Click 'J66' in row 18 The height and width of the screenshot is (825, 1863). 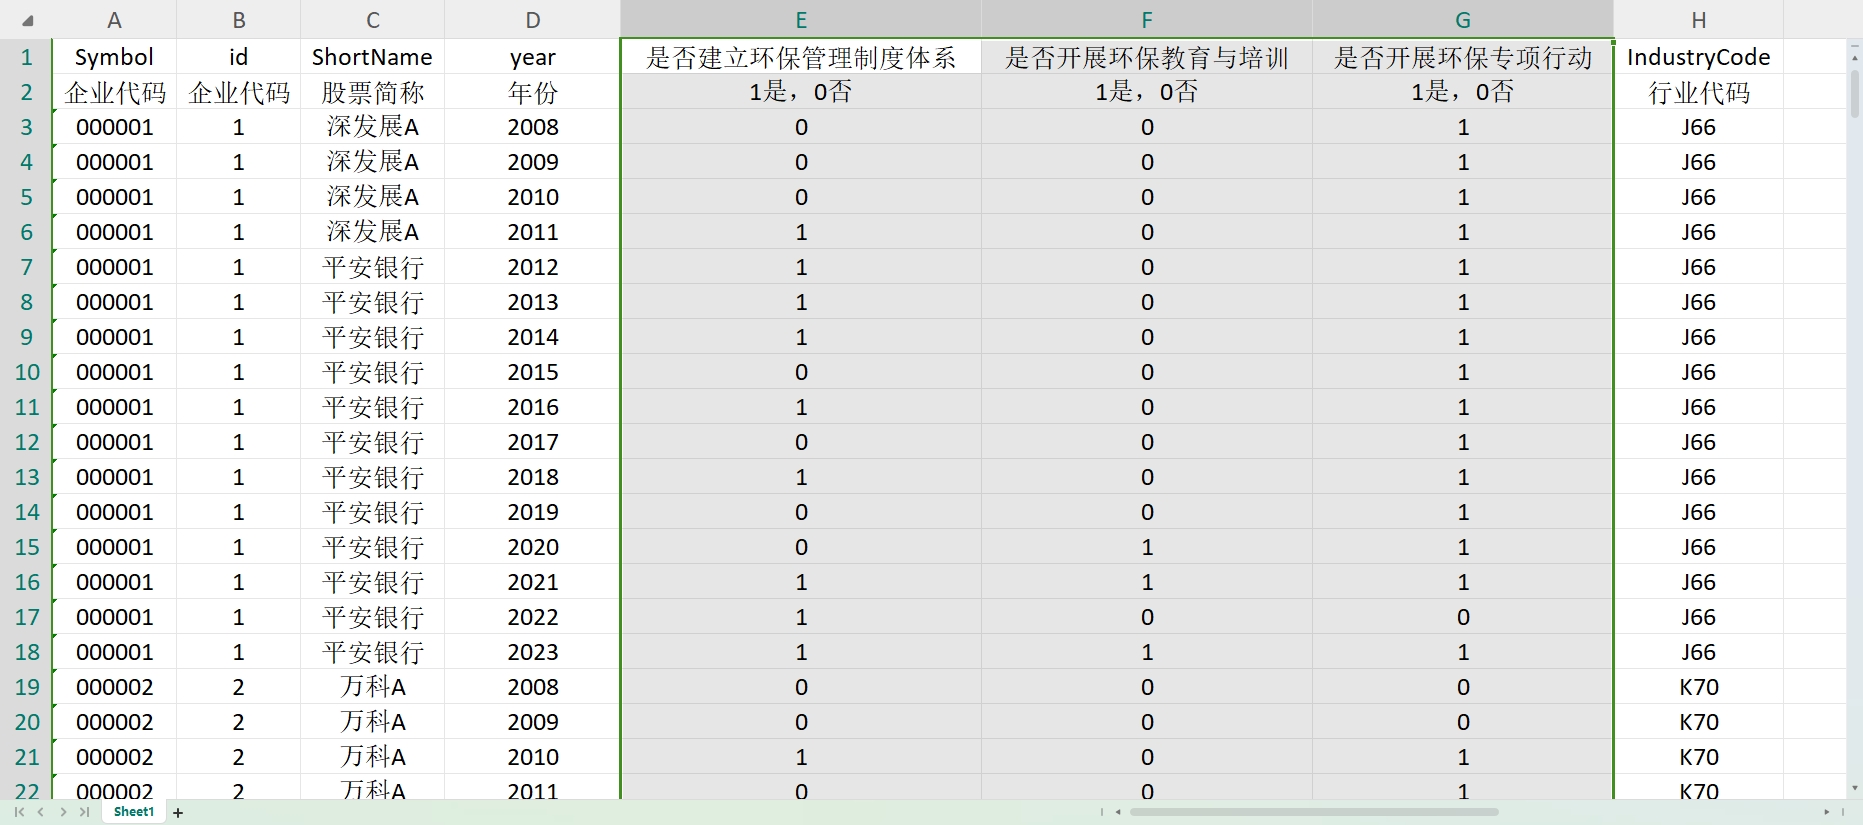pos(1699,652)
